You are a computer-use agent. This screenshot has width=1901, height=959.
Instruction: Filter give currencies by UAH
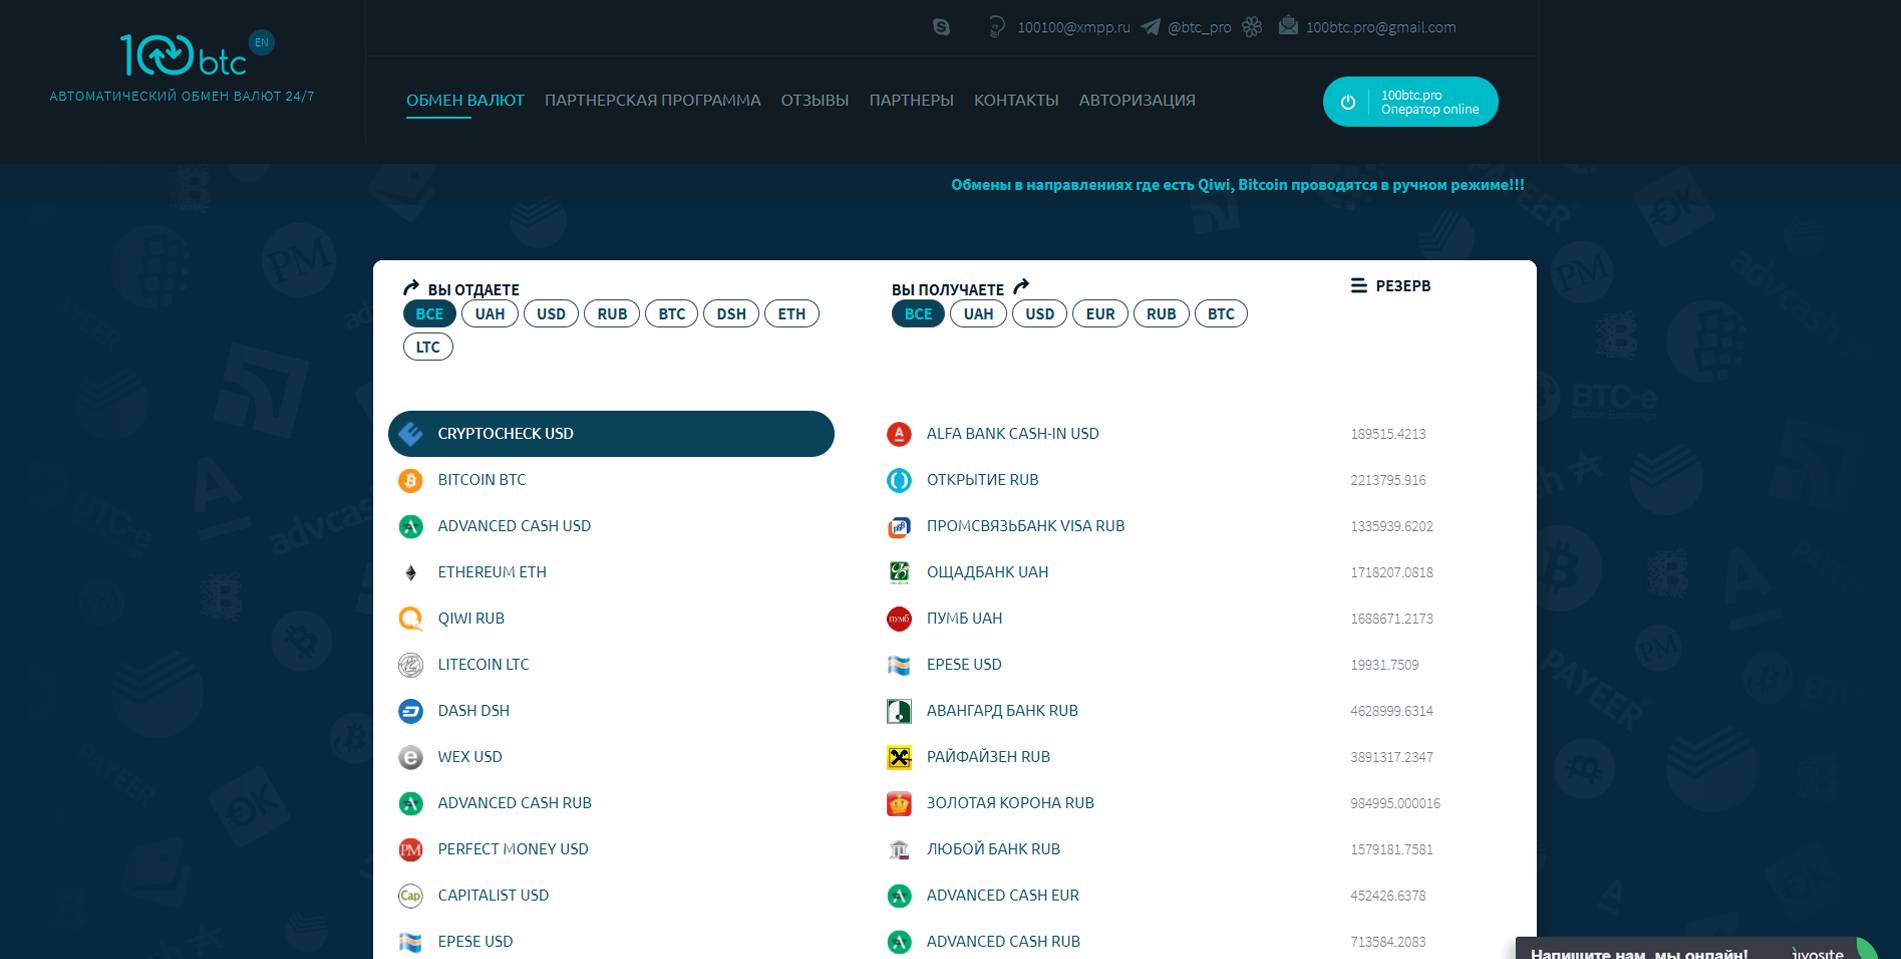[x=490, y=314]
